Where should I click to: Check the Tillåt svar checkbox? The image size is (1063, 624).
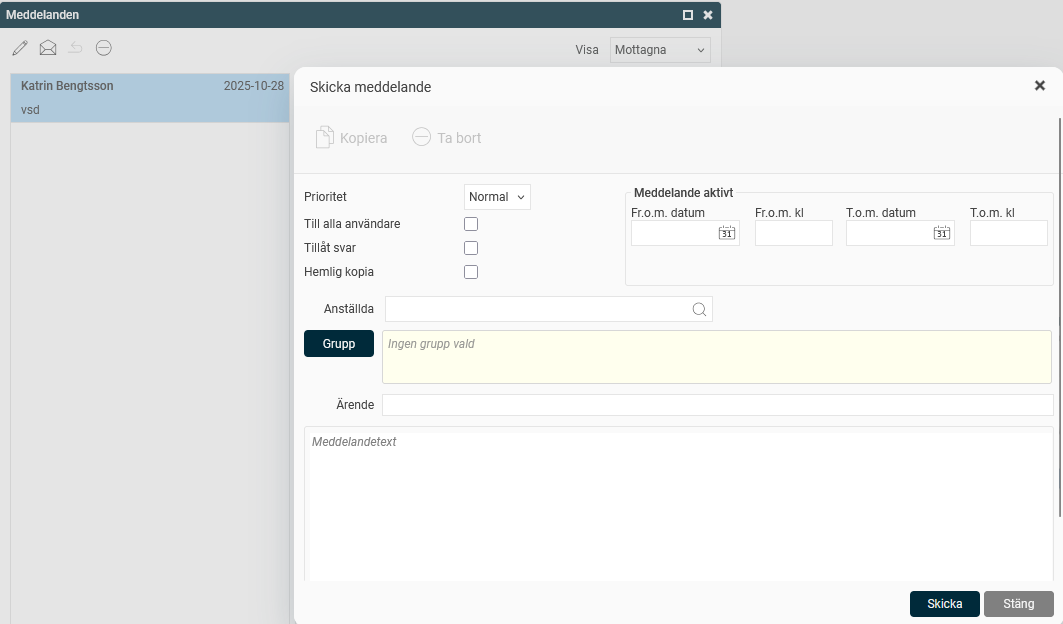click(471, 248)
